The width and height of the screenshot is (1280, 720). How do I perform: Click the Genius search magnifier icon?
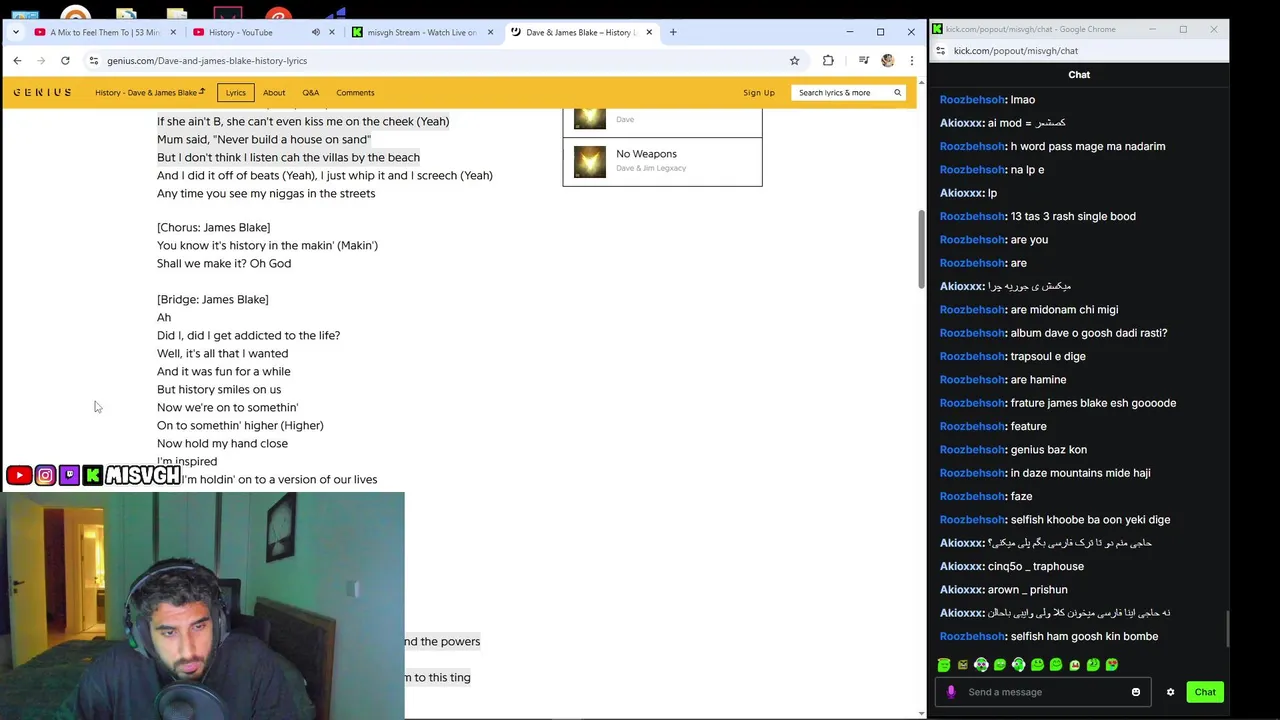898,92
